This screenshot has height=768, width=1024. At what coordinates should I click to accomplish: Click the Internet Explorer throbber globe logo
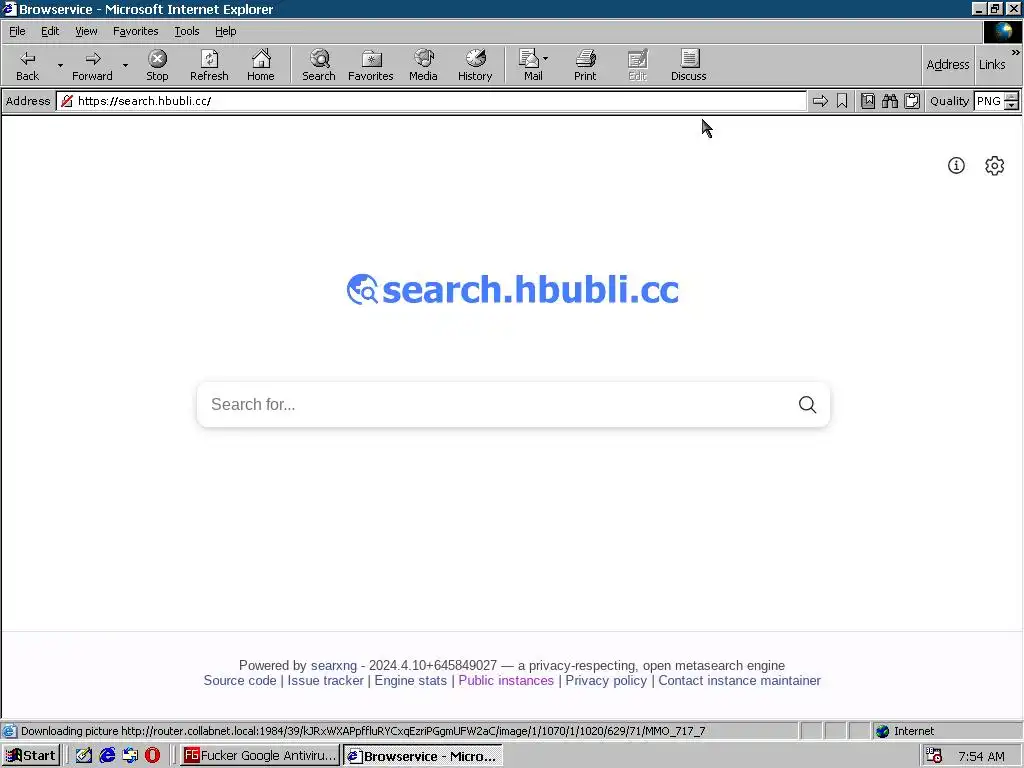[x=1002, y=31]
